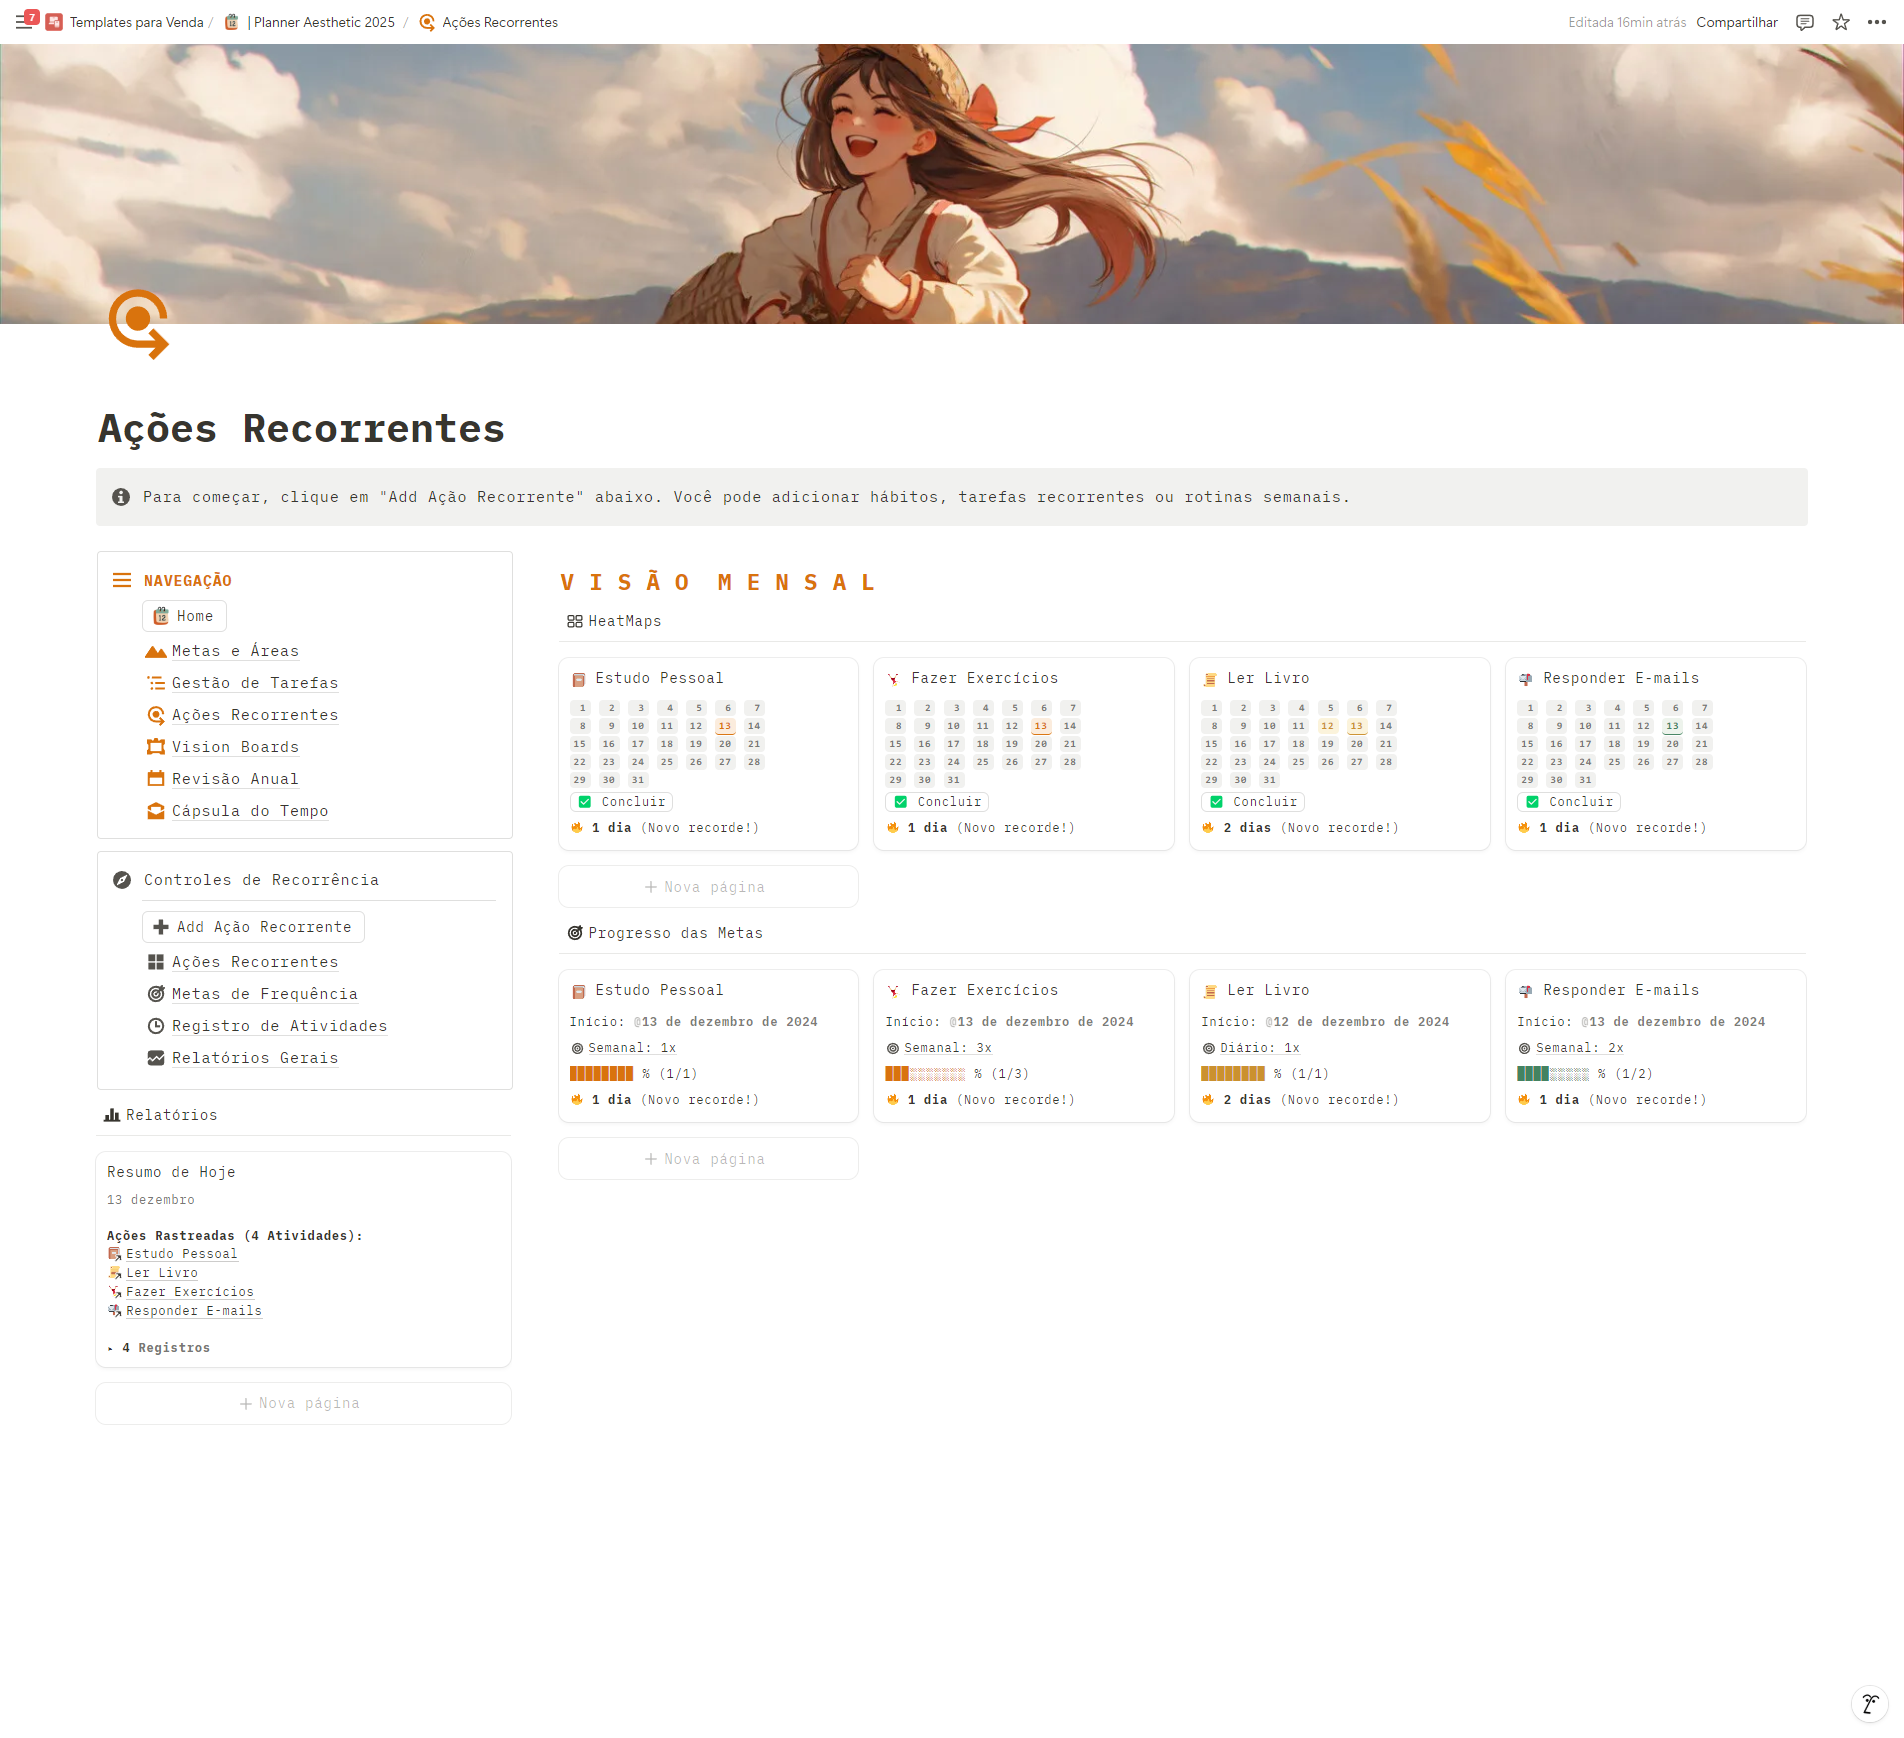Open Revisão Anual navigation link
This screenshot has width=1904, height=1738.
[x=235, y=780]
